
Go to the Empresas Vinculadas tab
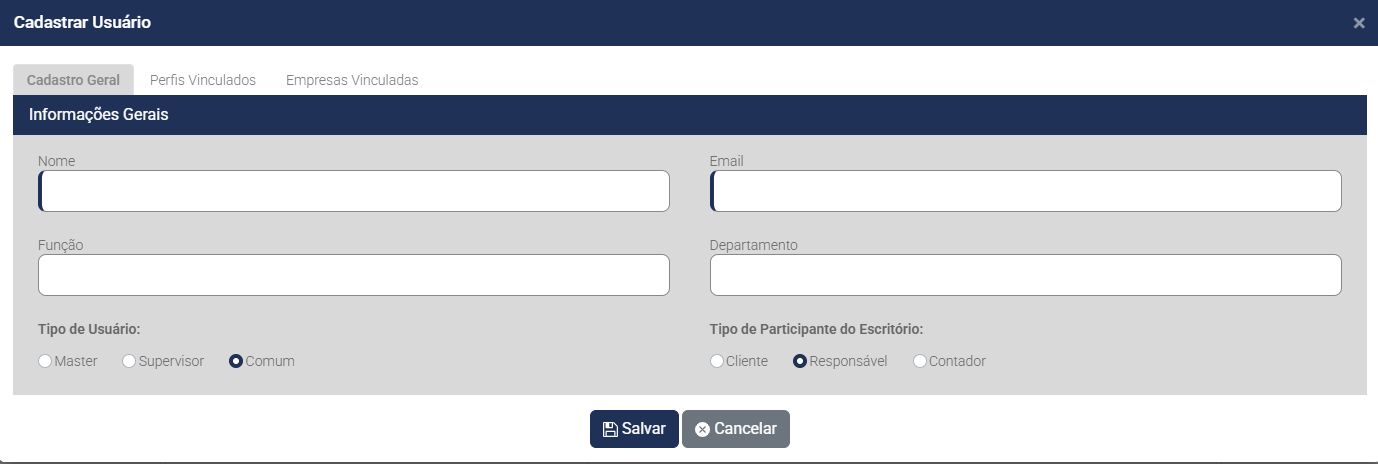tap(352, 80)
